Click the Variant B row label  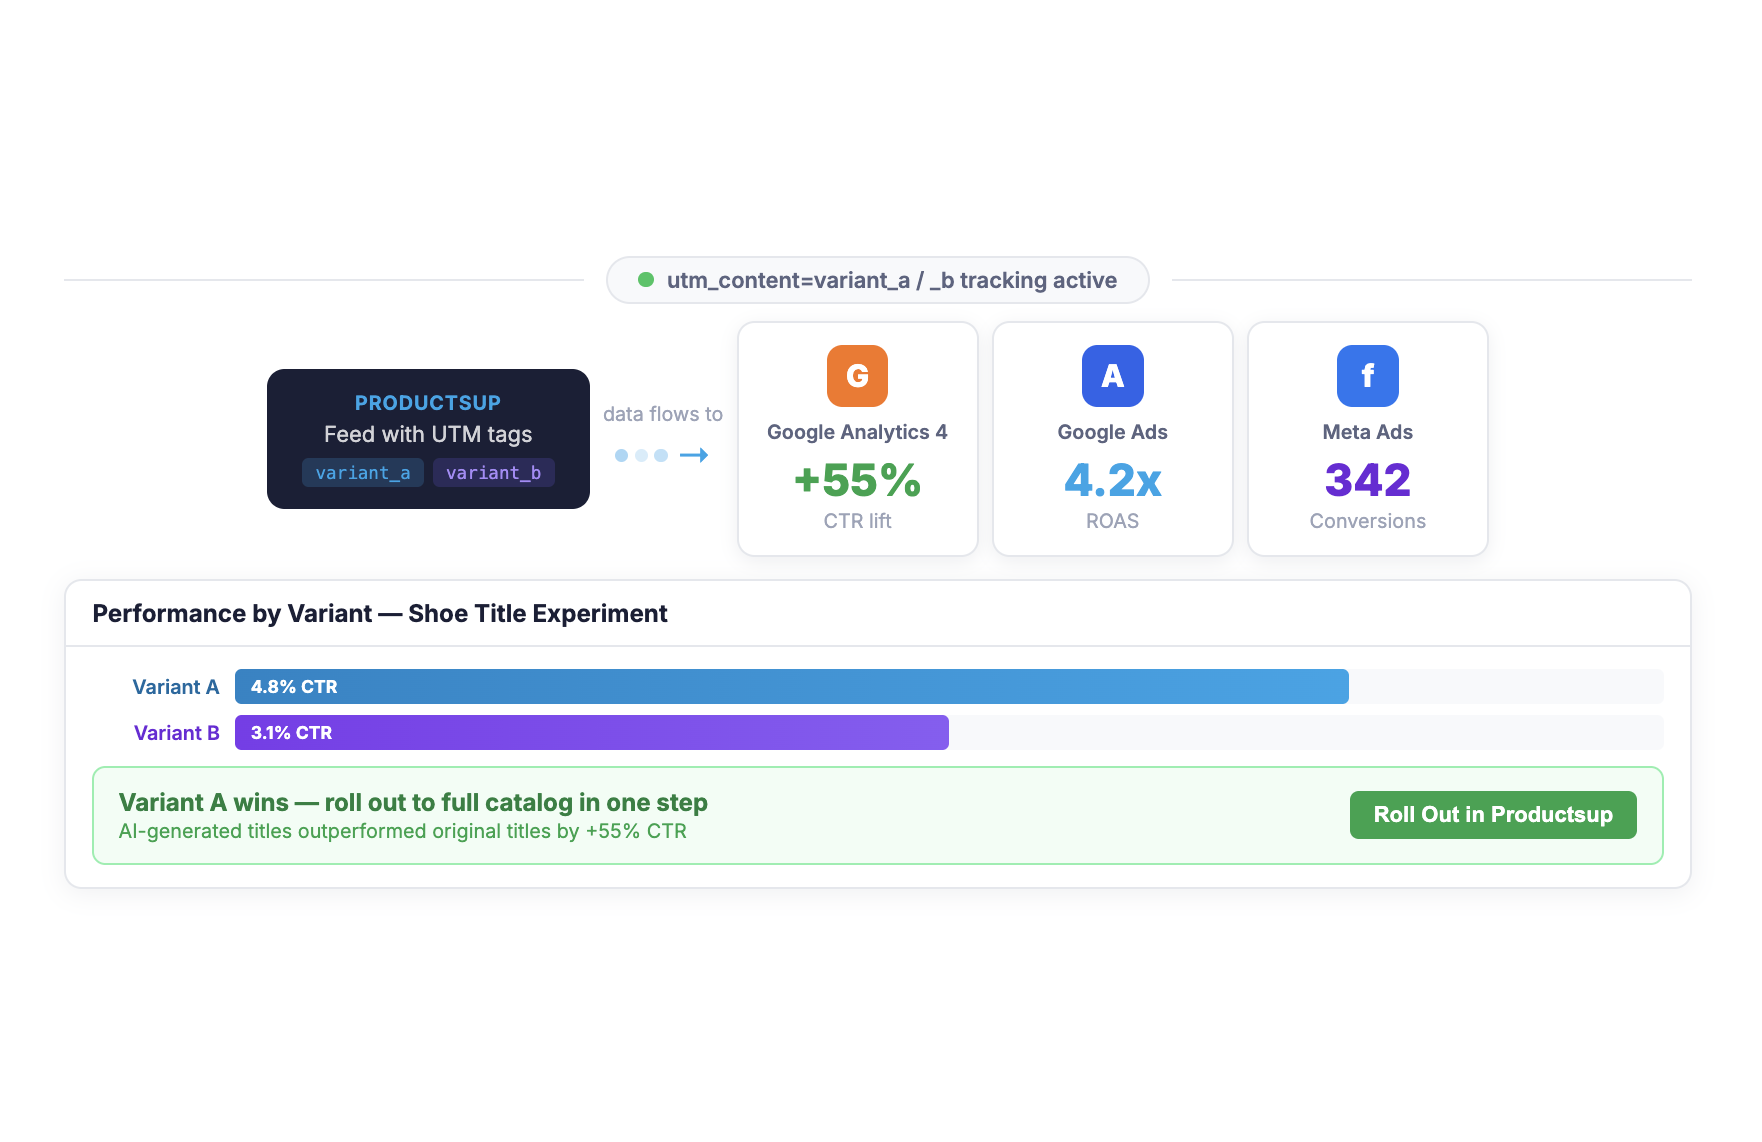[x=177, y=733]
